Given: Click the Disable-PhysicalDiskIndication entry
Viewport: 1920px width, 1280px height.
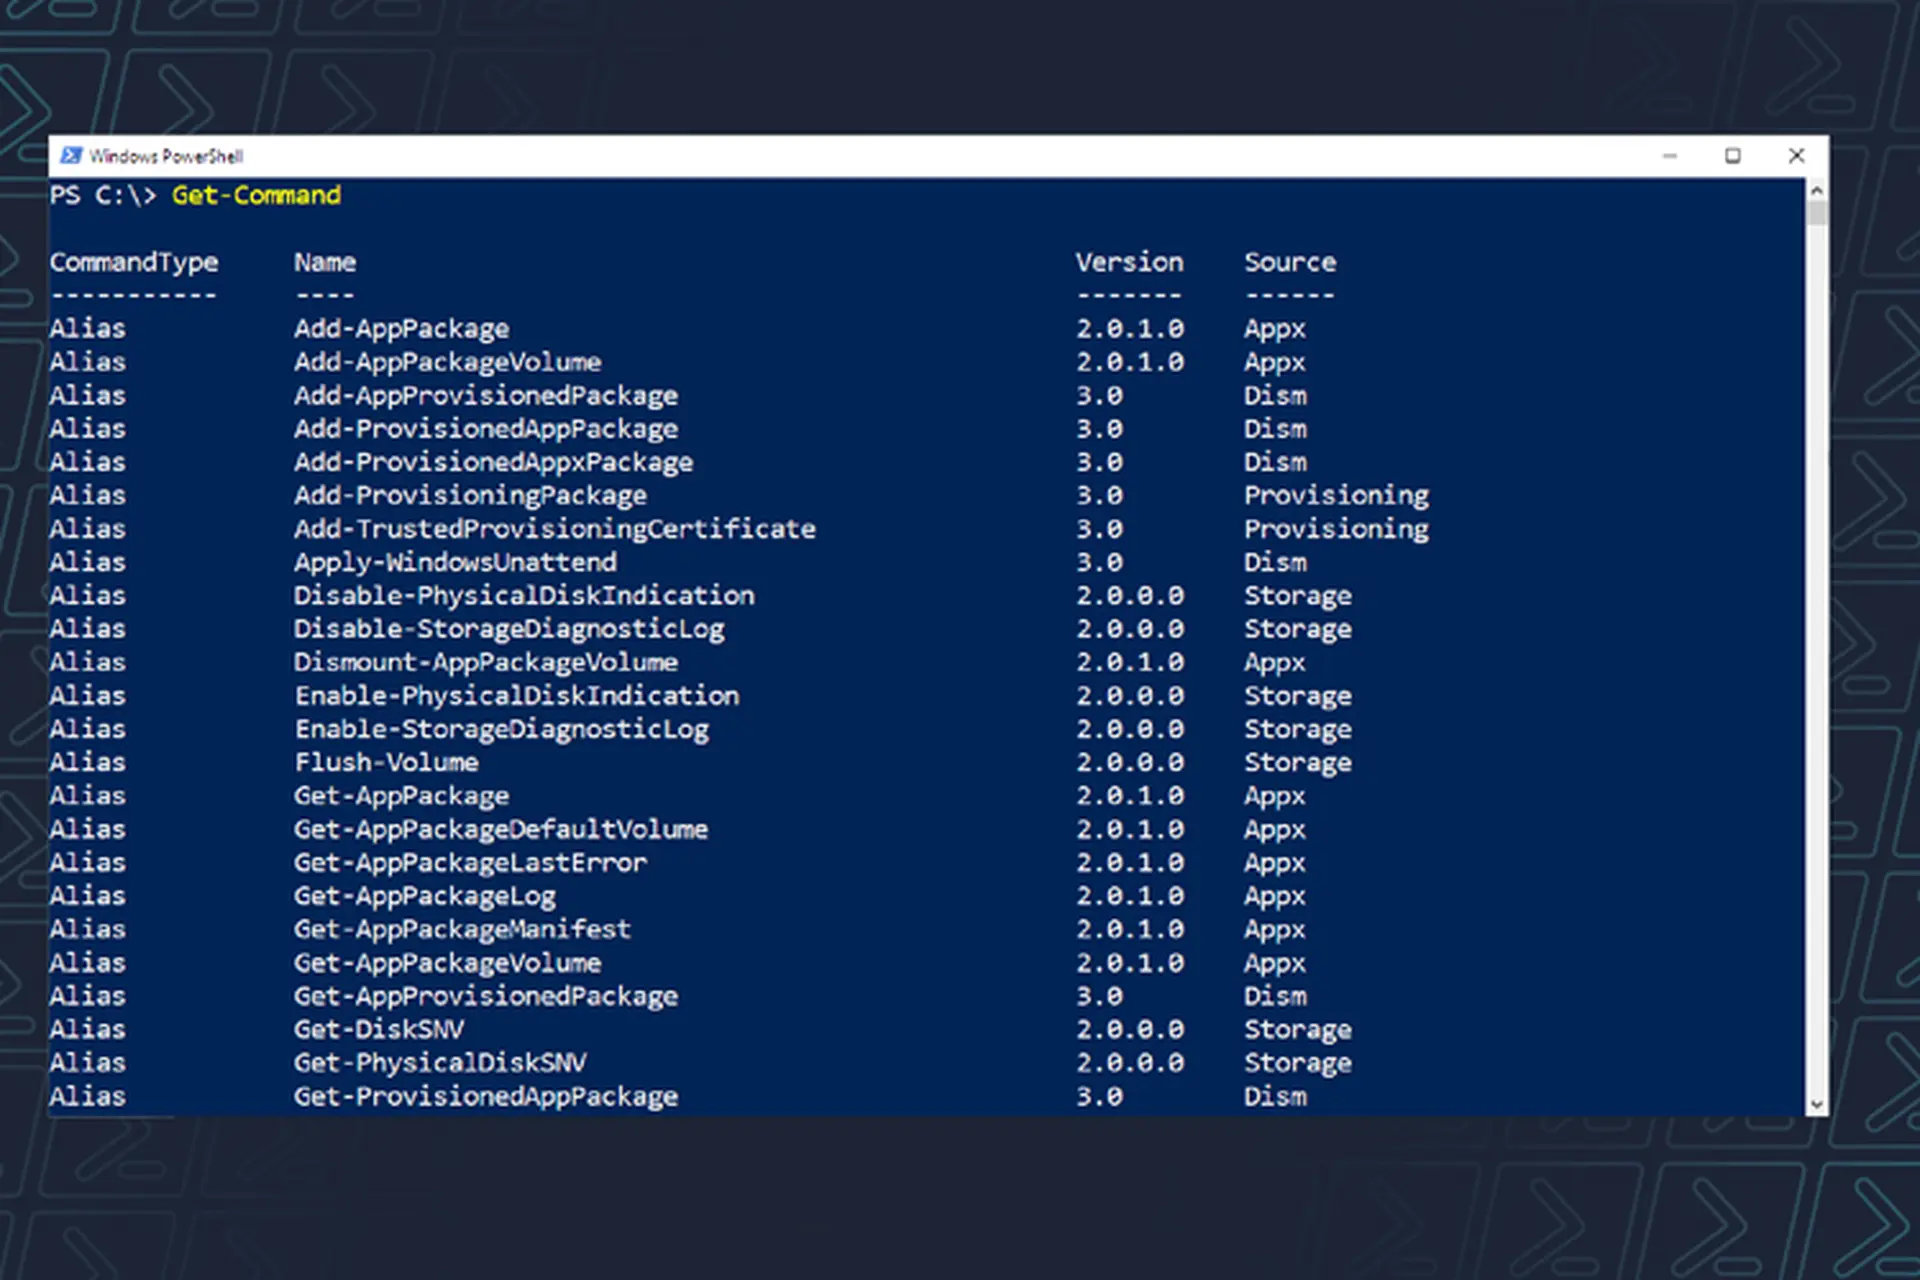Looking at the screenshot, I should (x=525, y=596).
